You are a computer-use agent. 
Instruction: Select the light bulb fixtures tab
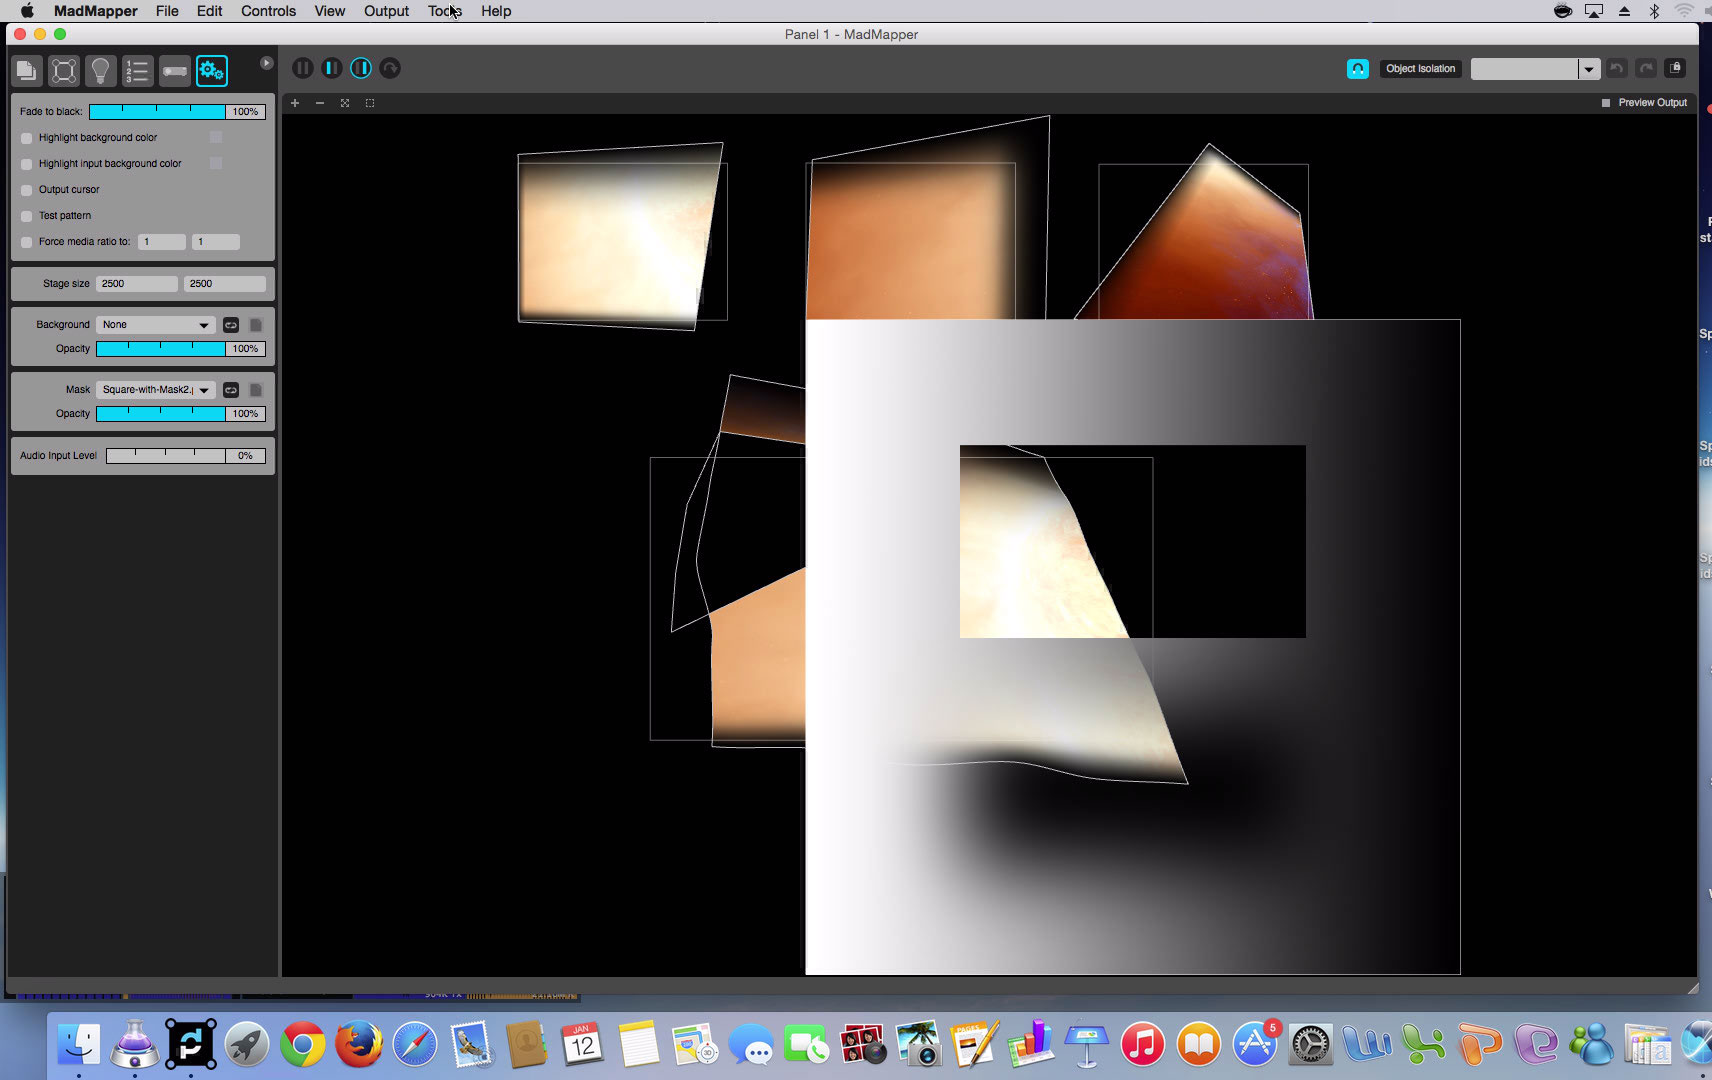tap(100, 71)
